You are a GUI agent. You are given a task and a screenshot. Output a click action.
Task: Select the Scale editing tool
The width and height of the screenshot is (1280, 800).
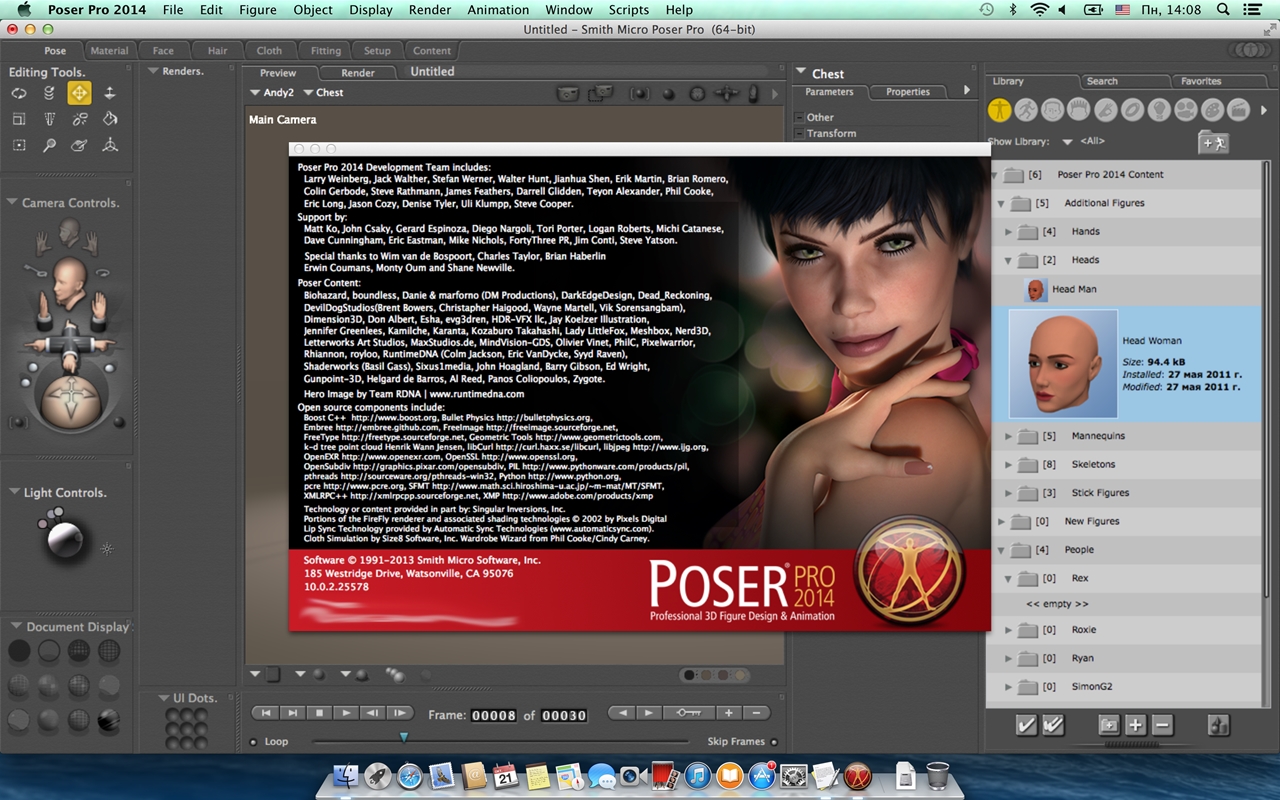pyautogui.click(x=19, y=119)
